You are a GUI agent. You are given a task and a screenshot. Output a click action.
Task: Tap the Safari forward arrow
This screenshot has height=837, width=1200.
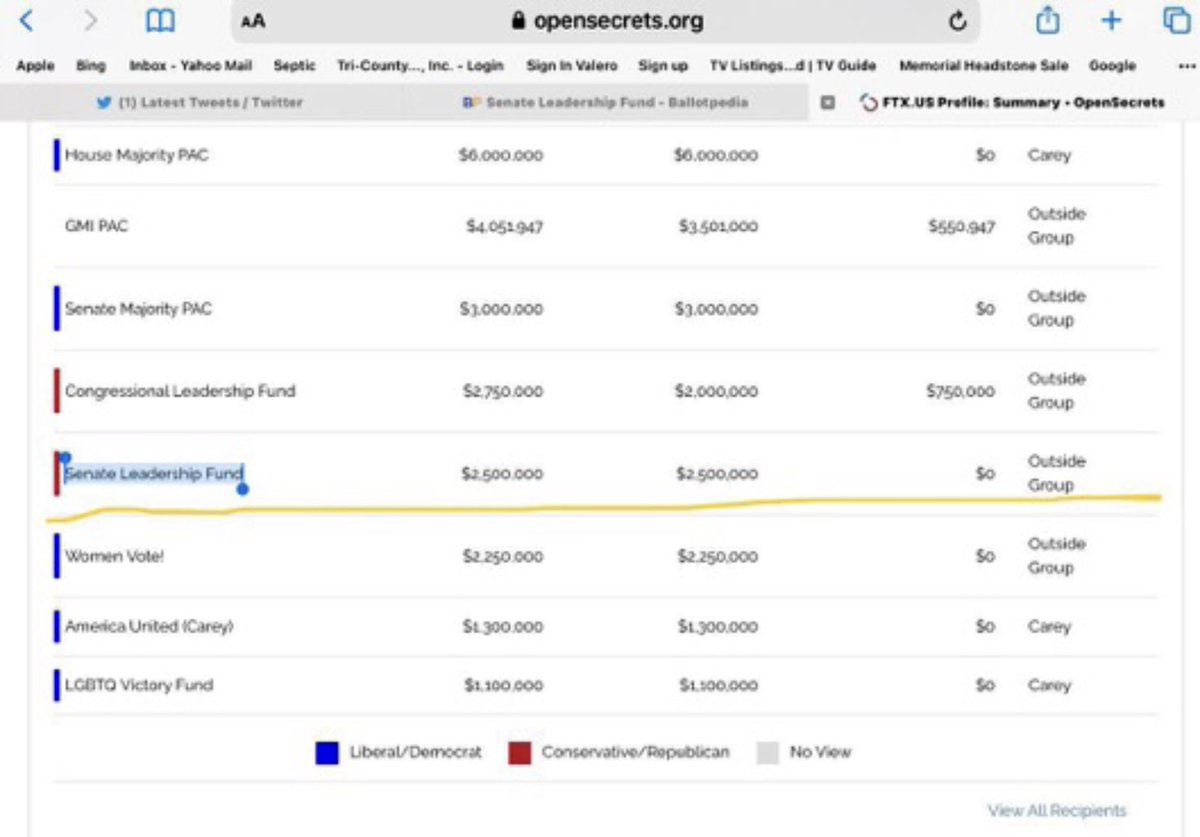91,20
